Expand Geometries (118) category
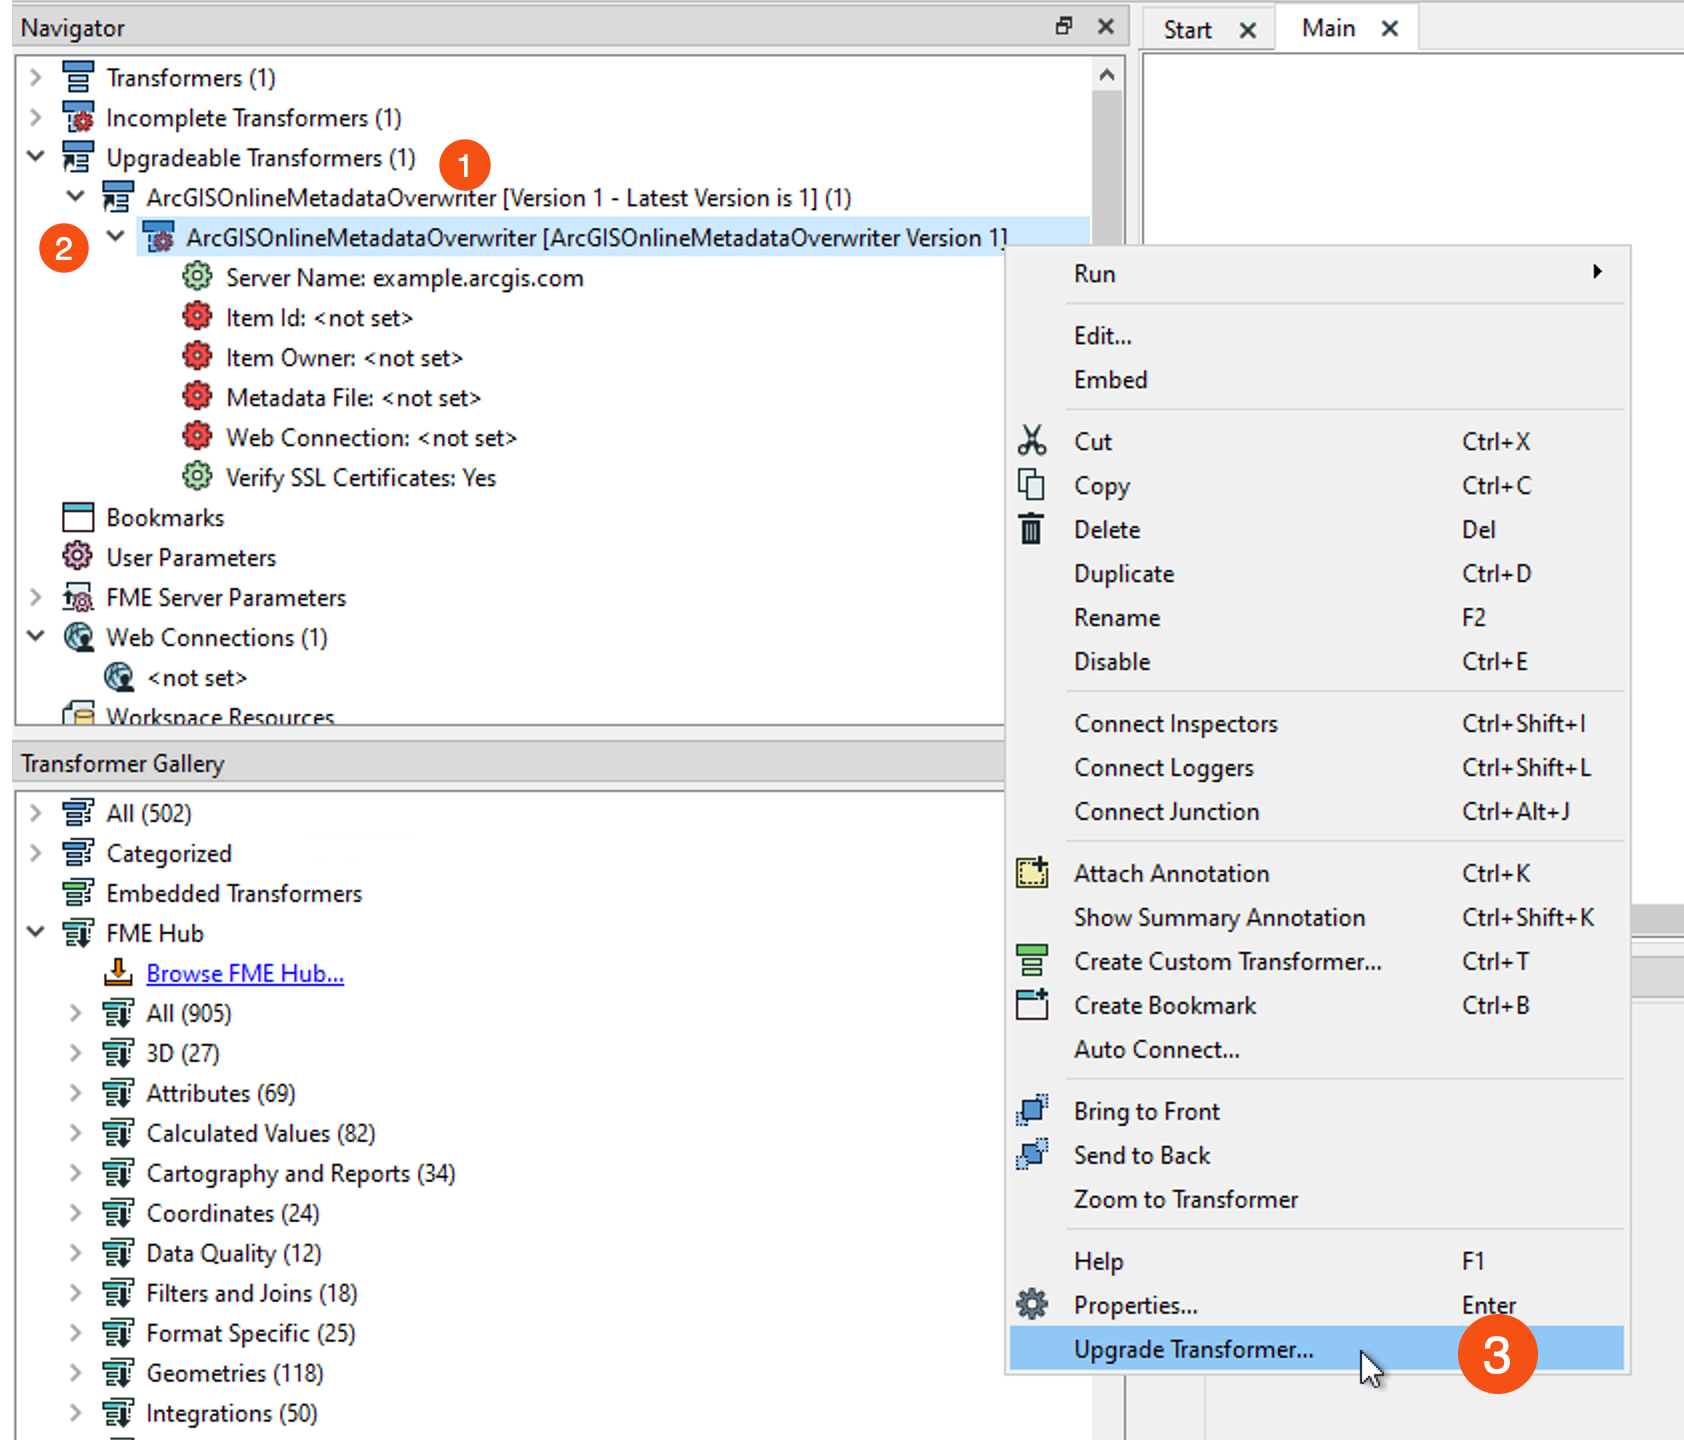The image size is (1684, 1440). (x=76, y=1373)
